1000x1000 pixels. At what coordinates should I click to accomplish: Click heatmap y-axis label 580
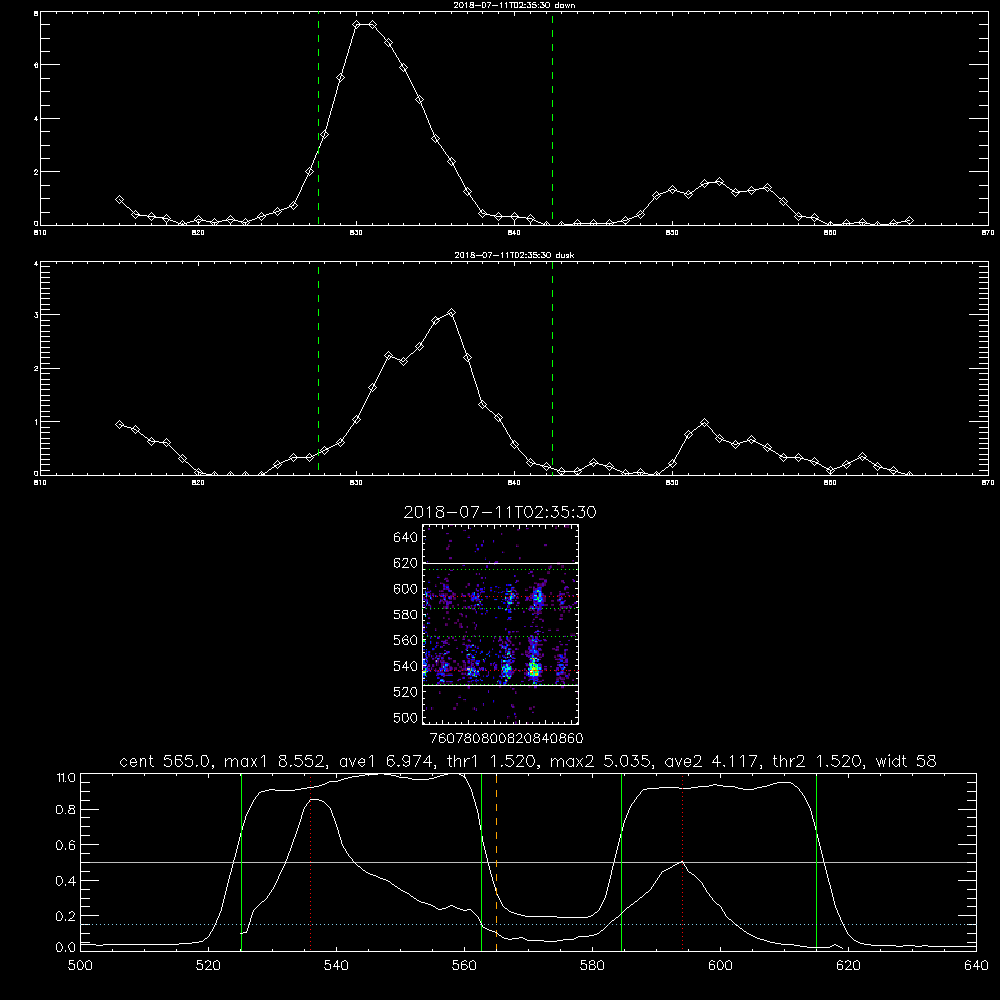point(406,615)
